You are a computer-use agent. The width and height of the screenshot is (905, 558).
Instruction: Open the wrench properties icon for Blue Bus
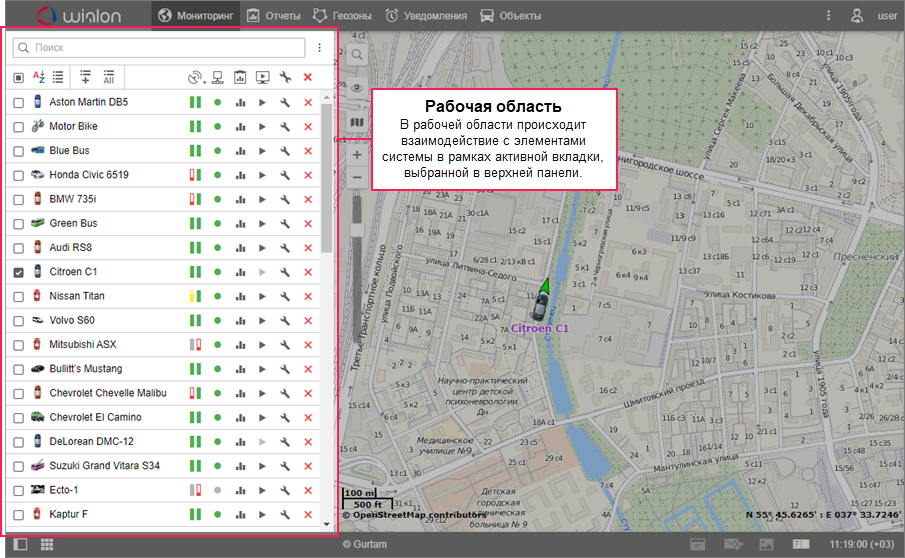285,151
